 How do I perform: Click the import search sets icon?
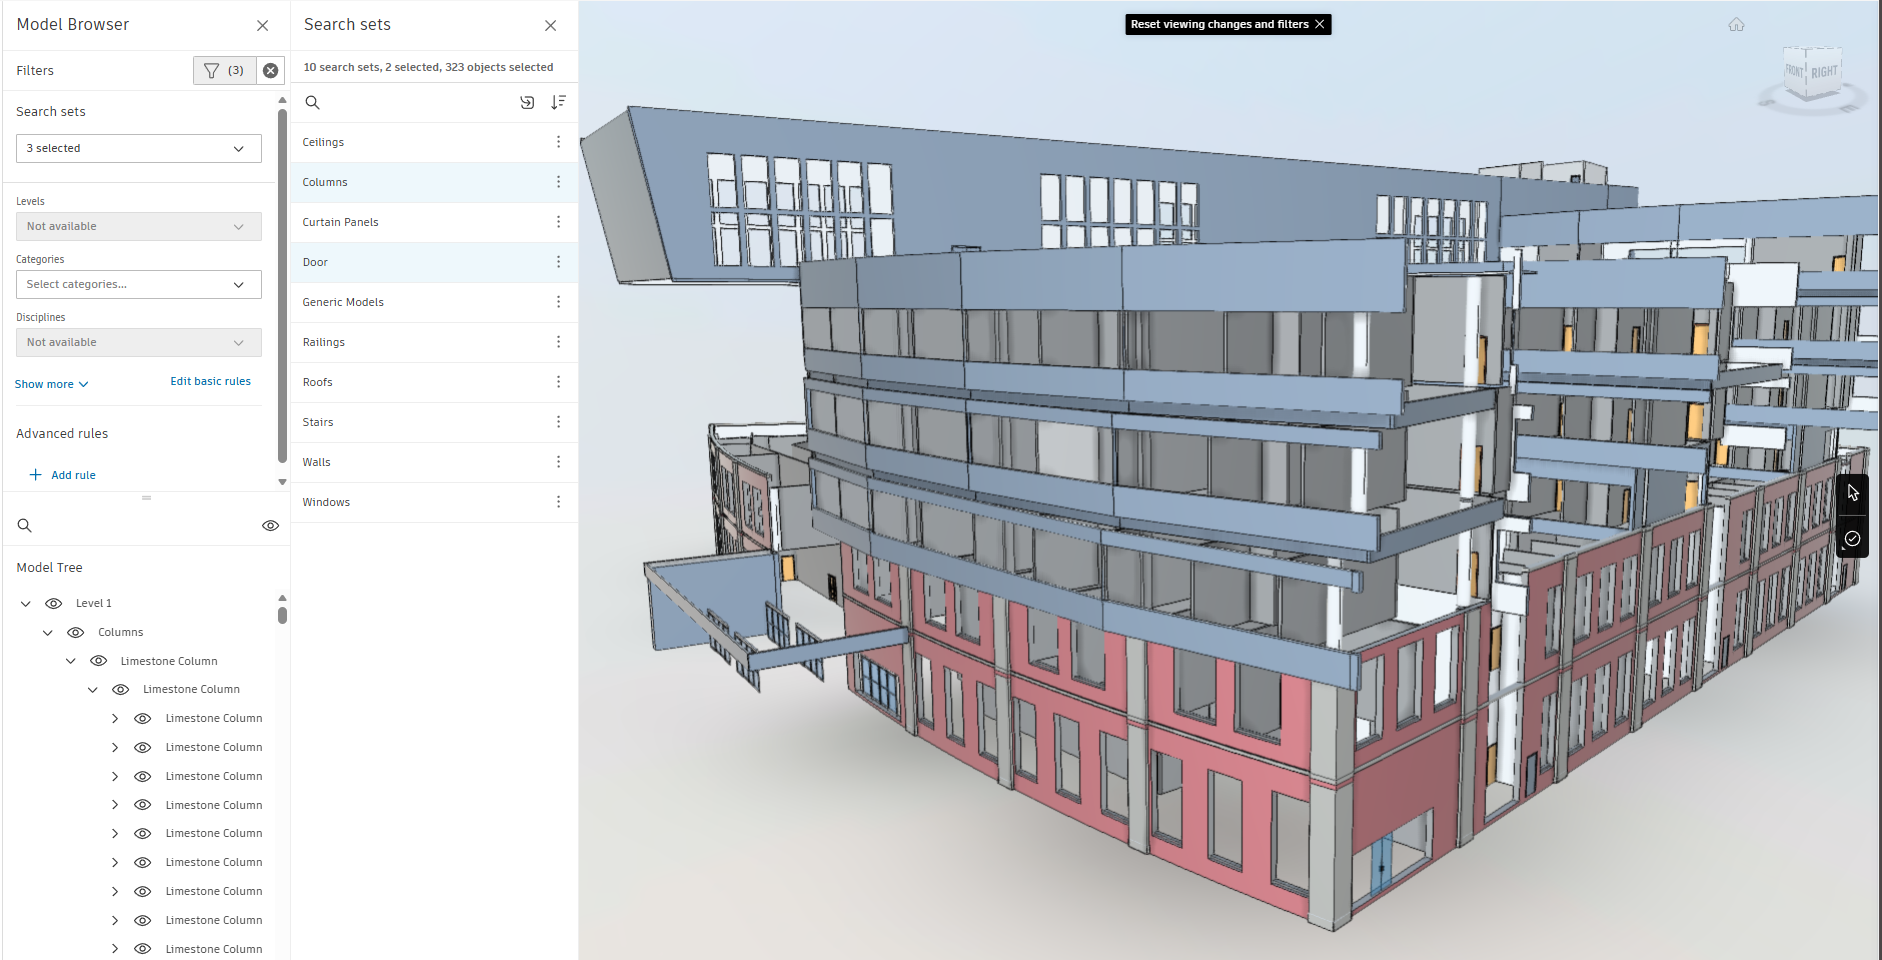527,102
